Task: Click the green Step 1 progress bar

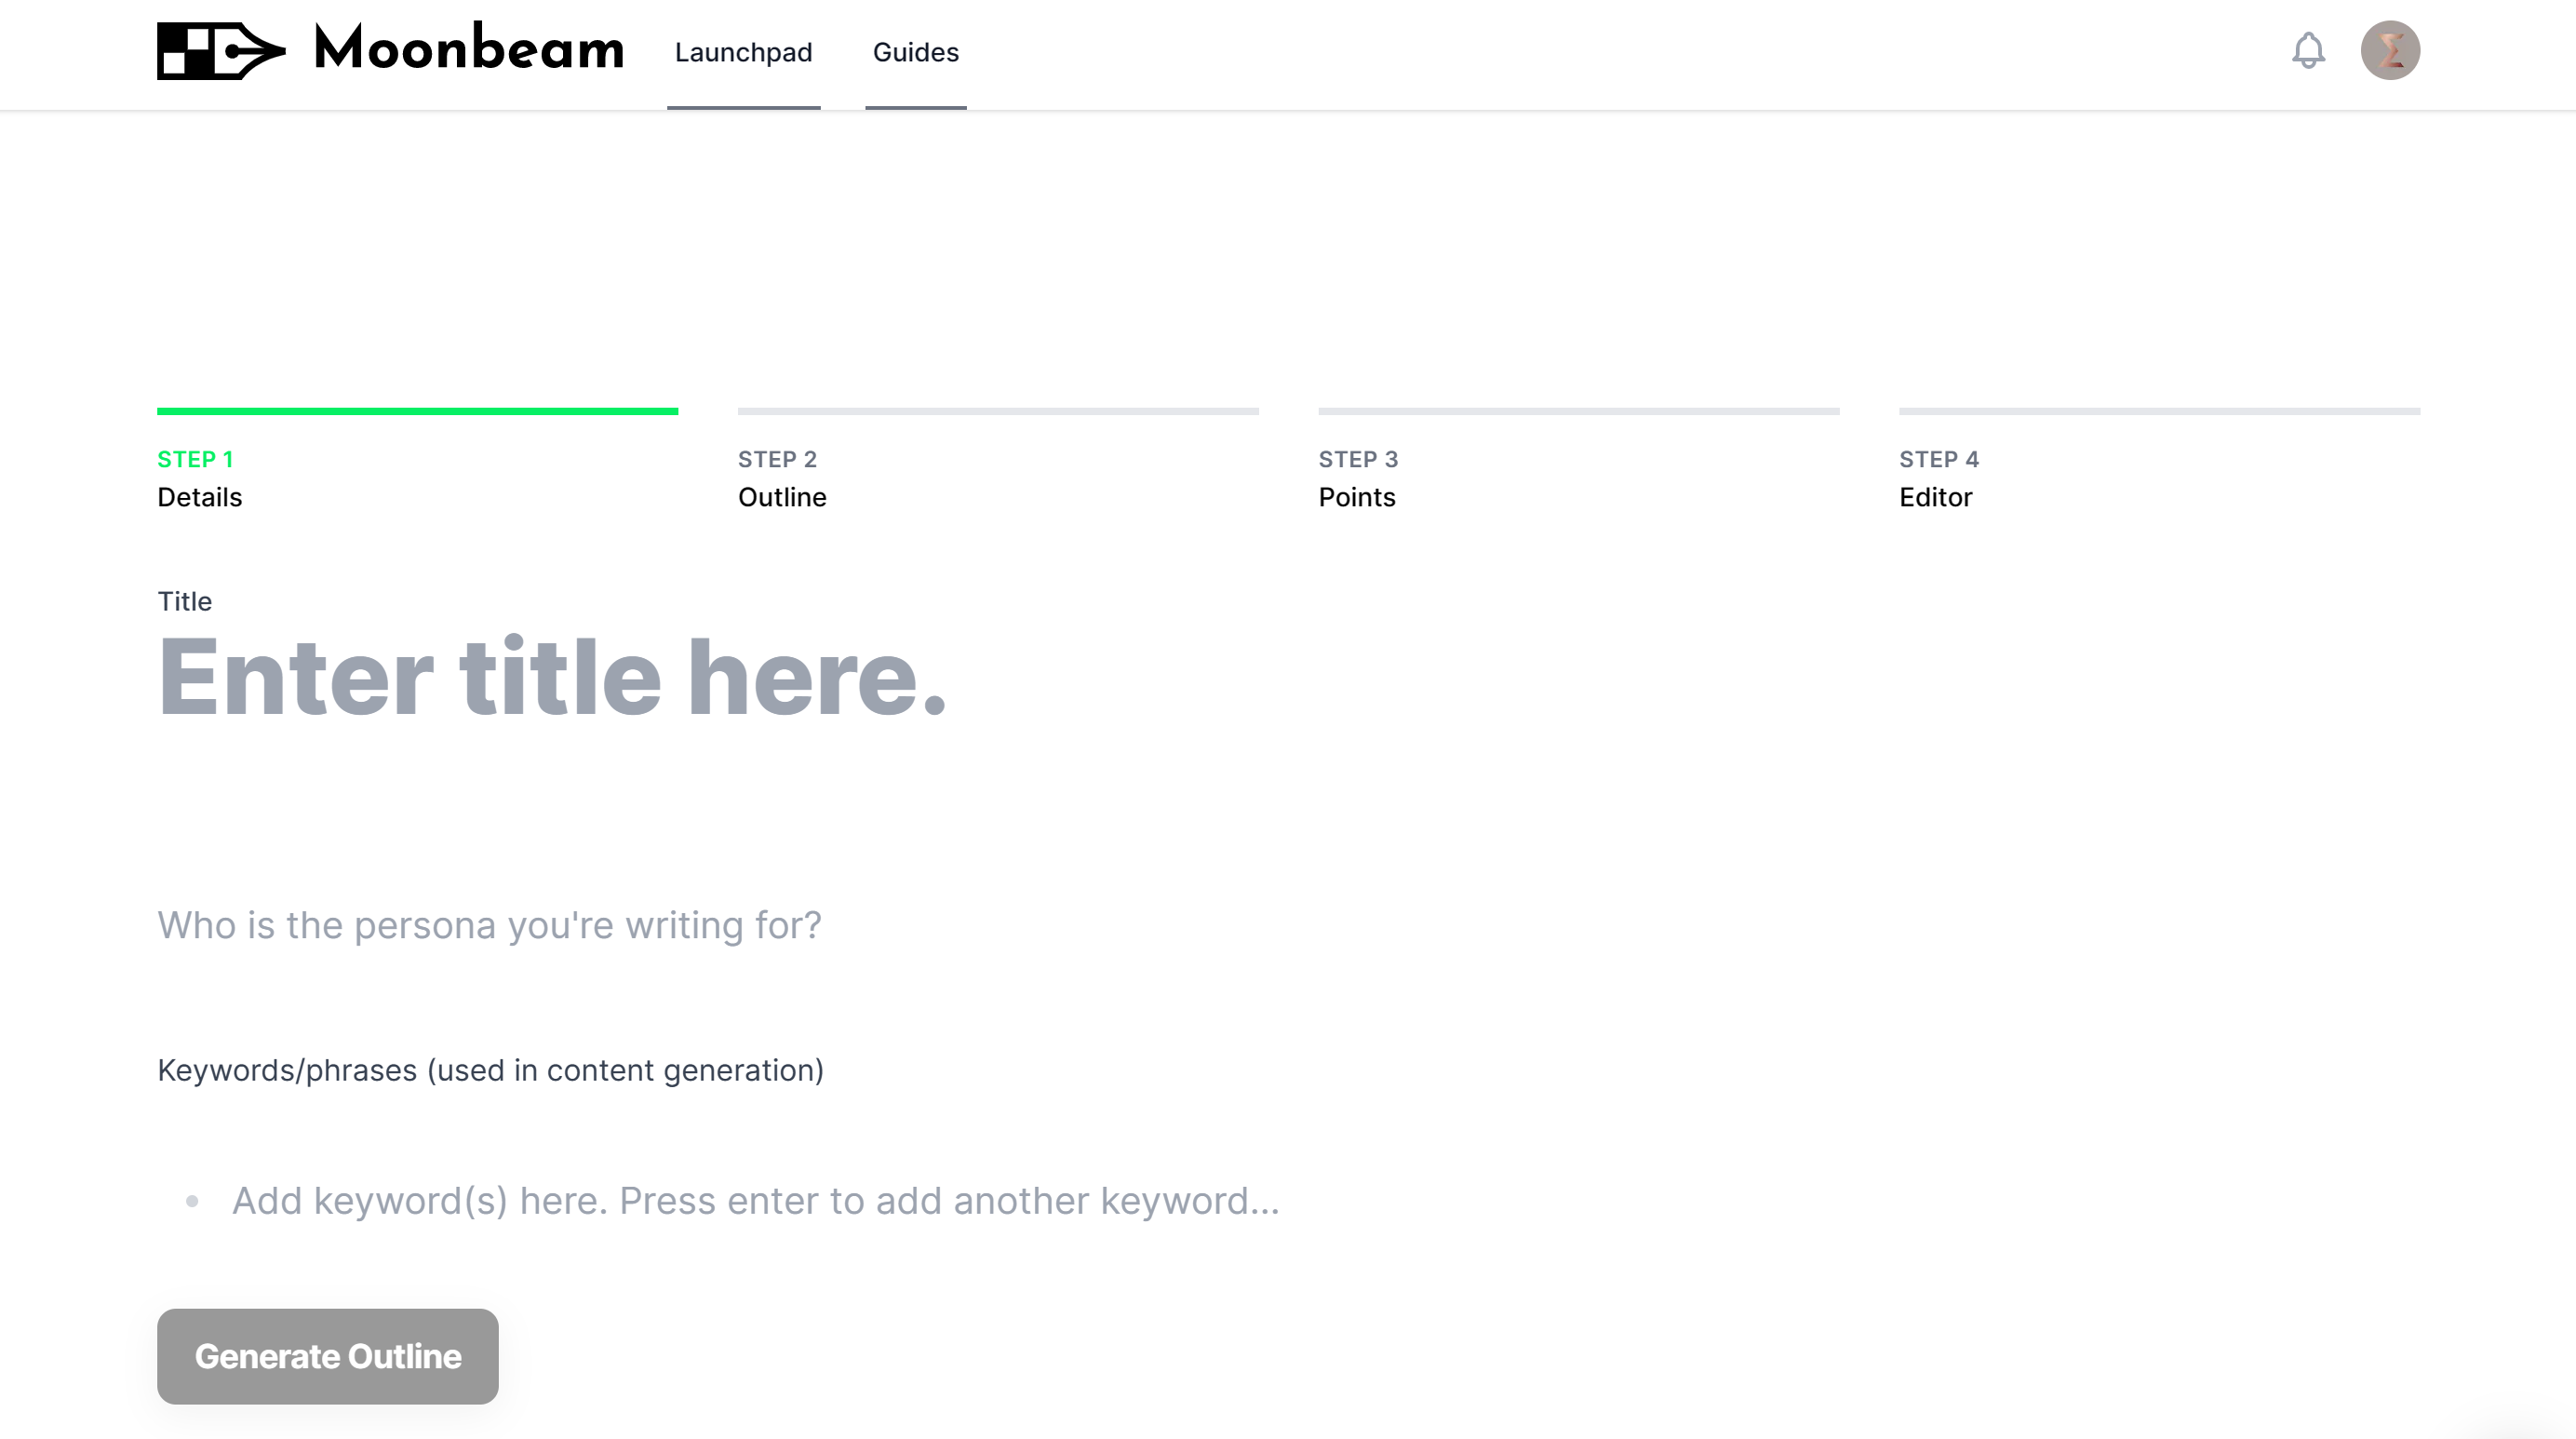Action: (x=417, y=411)
